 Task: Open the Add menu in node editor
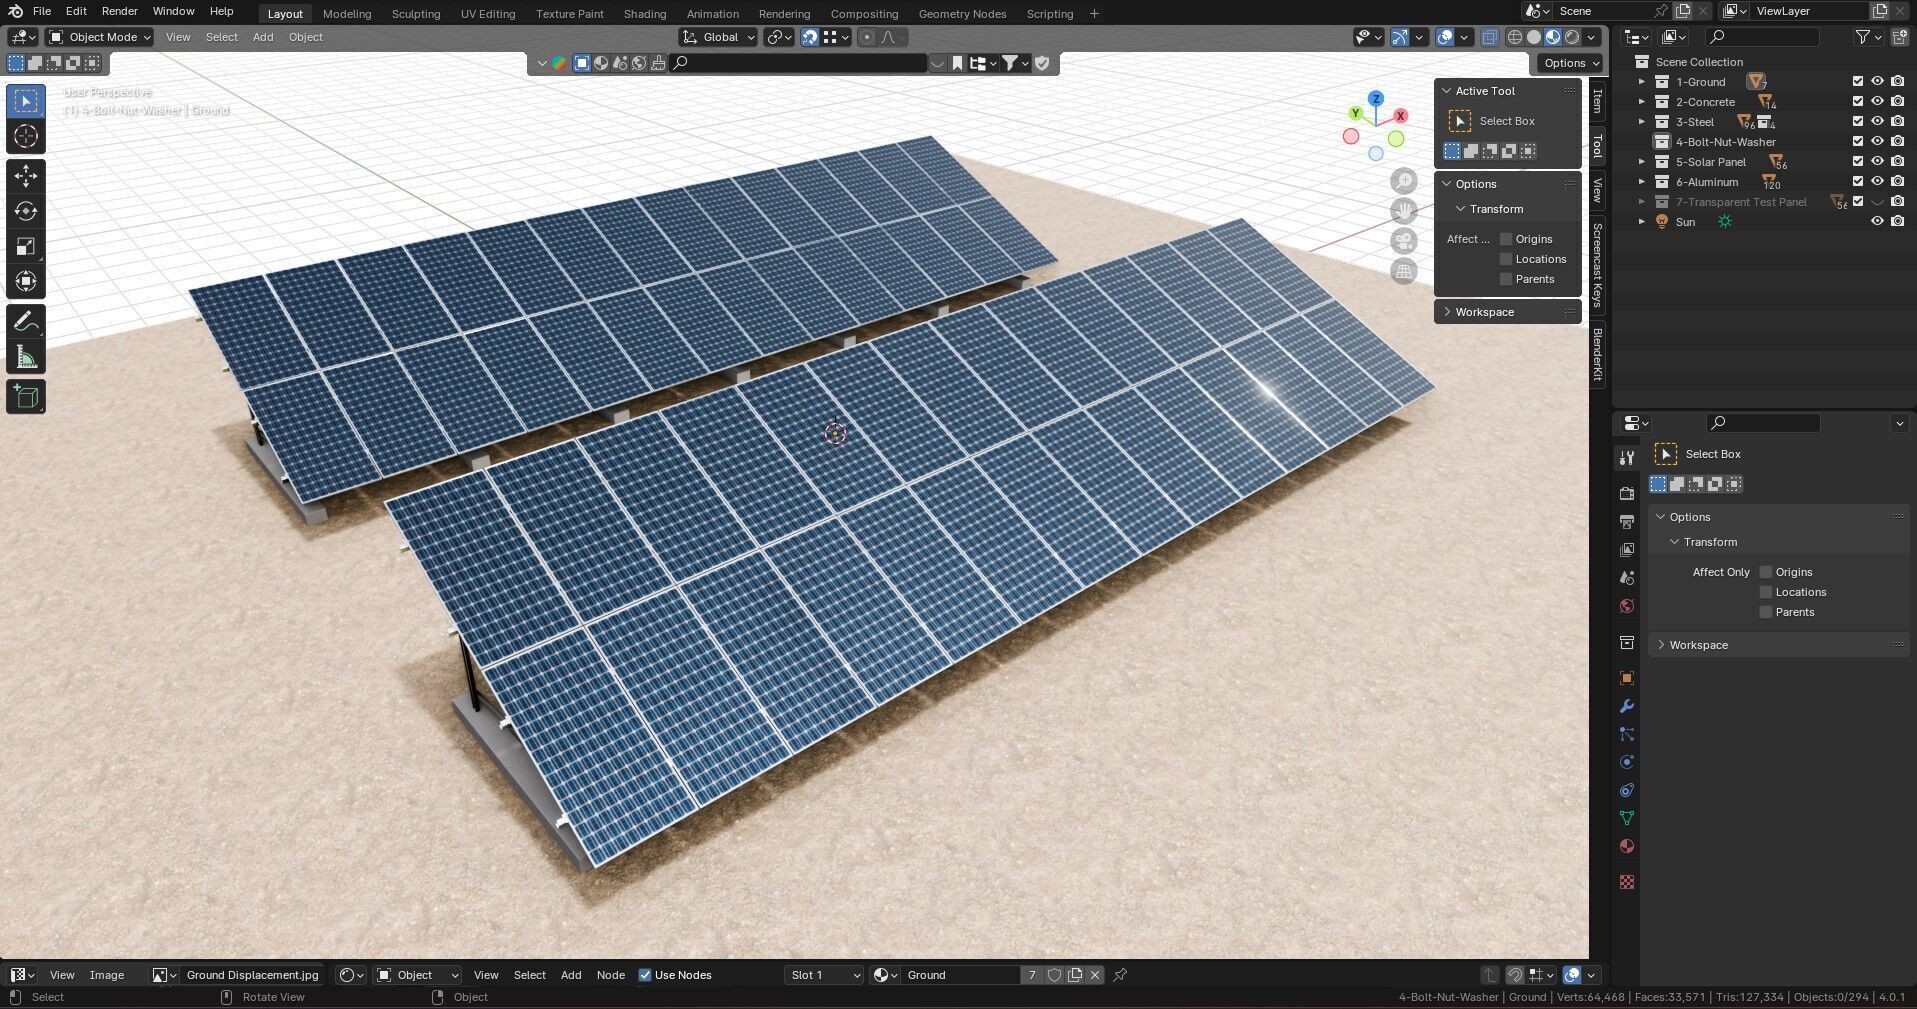click(x=571, y=975)
